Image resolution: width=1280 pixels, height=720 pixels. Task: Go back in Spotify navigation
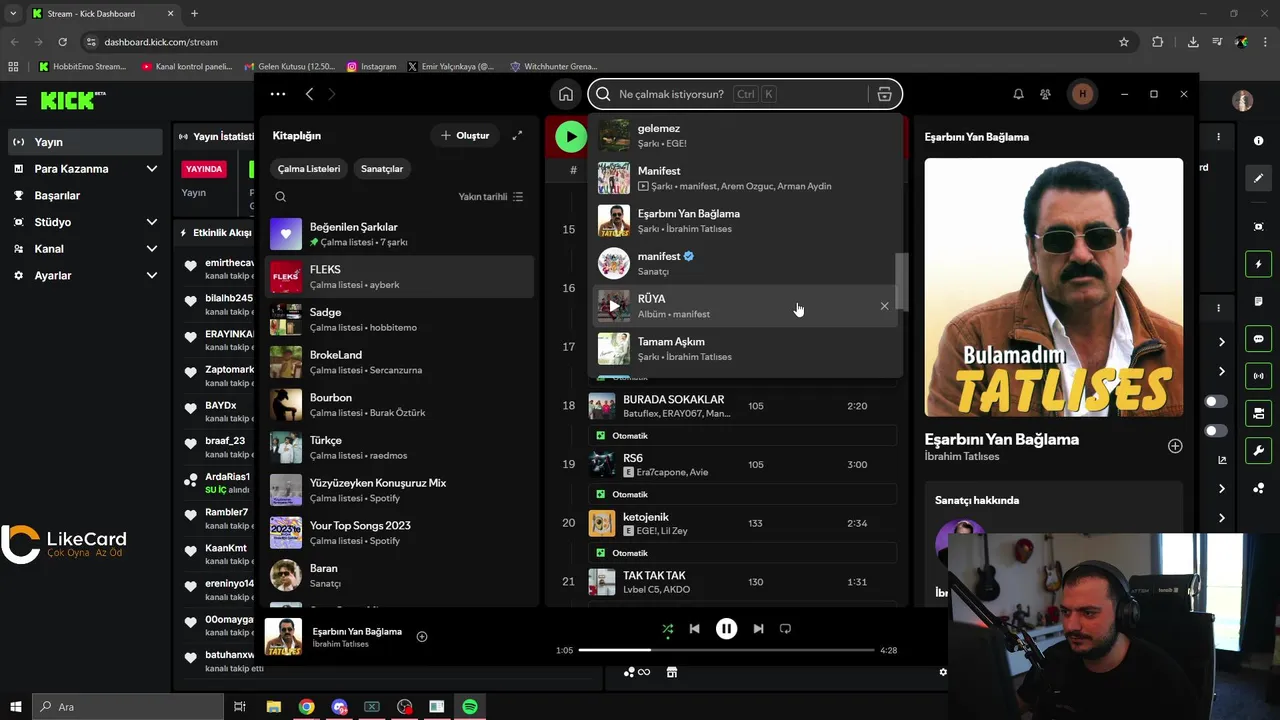[x=309, y=94]
